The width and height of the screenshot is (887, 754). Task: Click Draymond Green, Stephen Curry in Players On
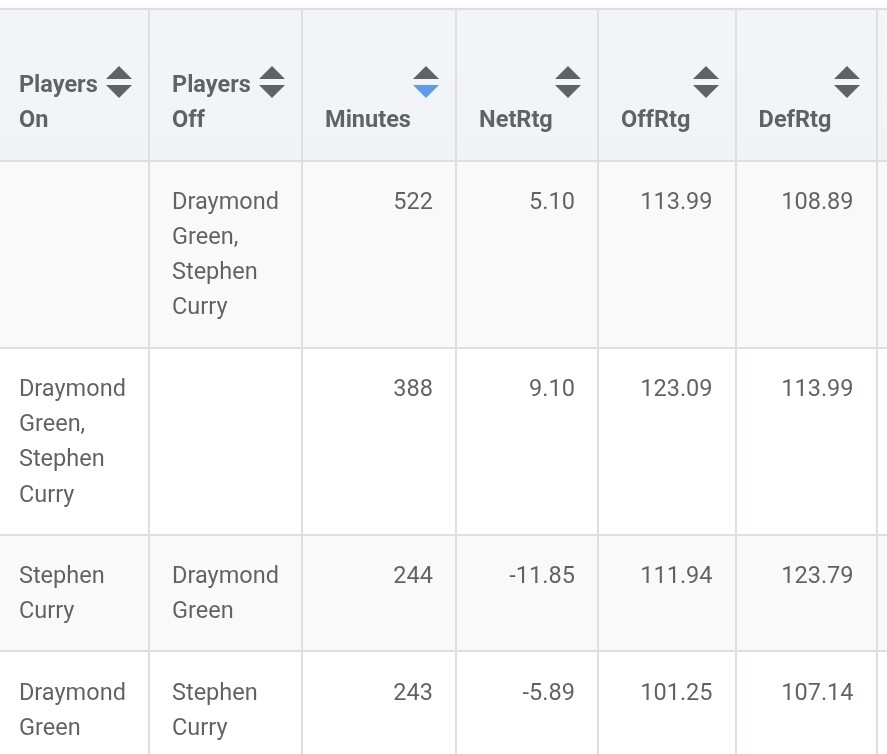point(72,440)
